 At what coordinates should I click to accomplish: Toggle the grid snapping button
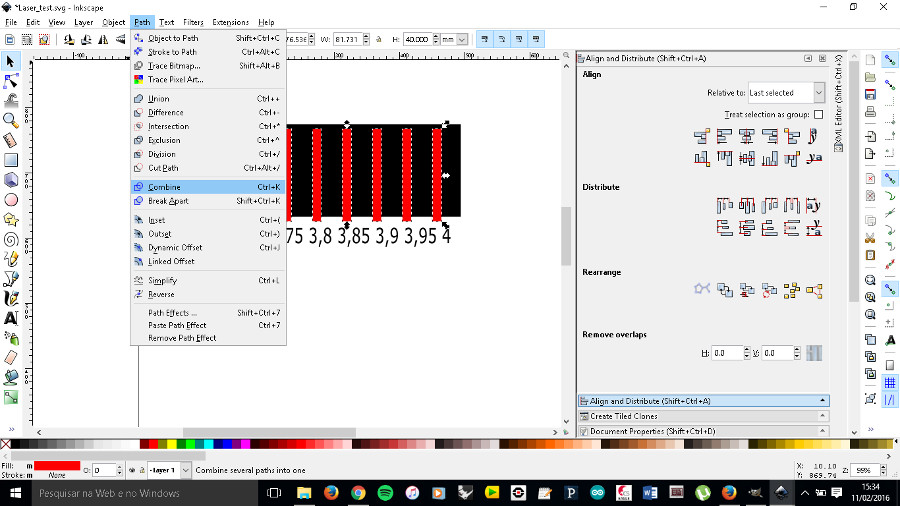890,383
